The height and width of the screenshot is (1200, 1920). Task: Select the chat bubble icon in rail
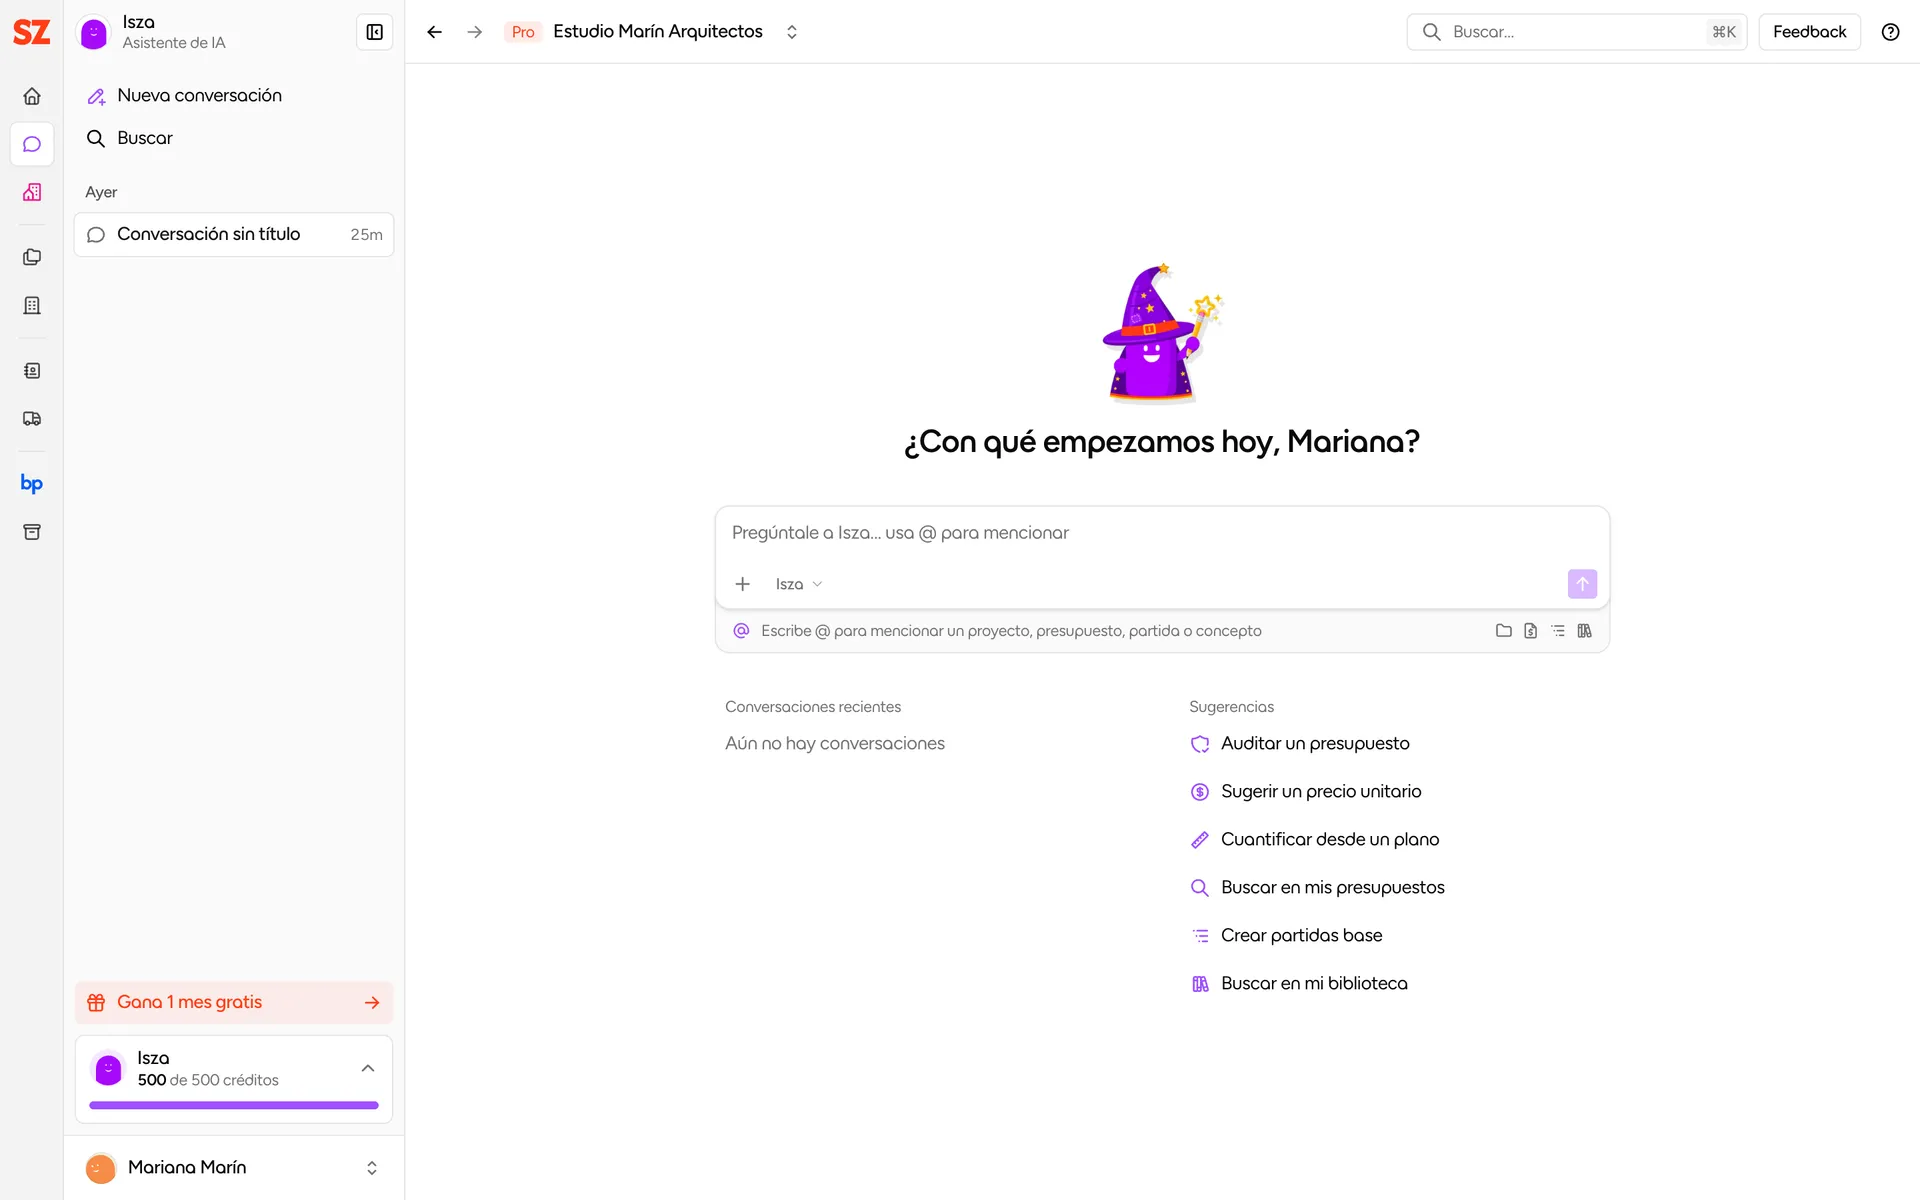click(32, 144)
